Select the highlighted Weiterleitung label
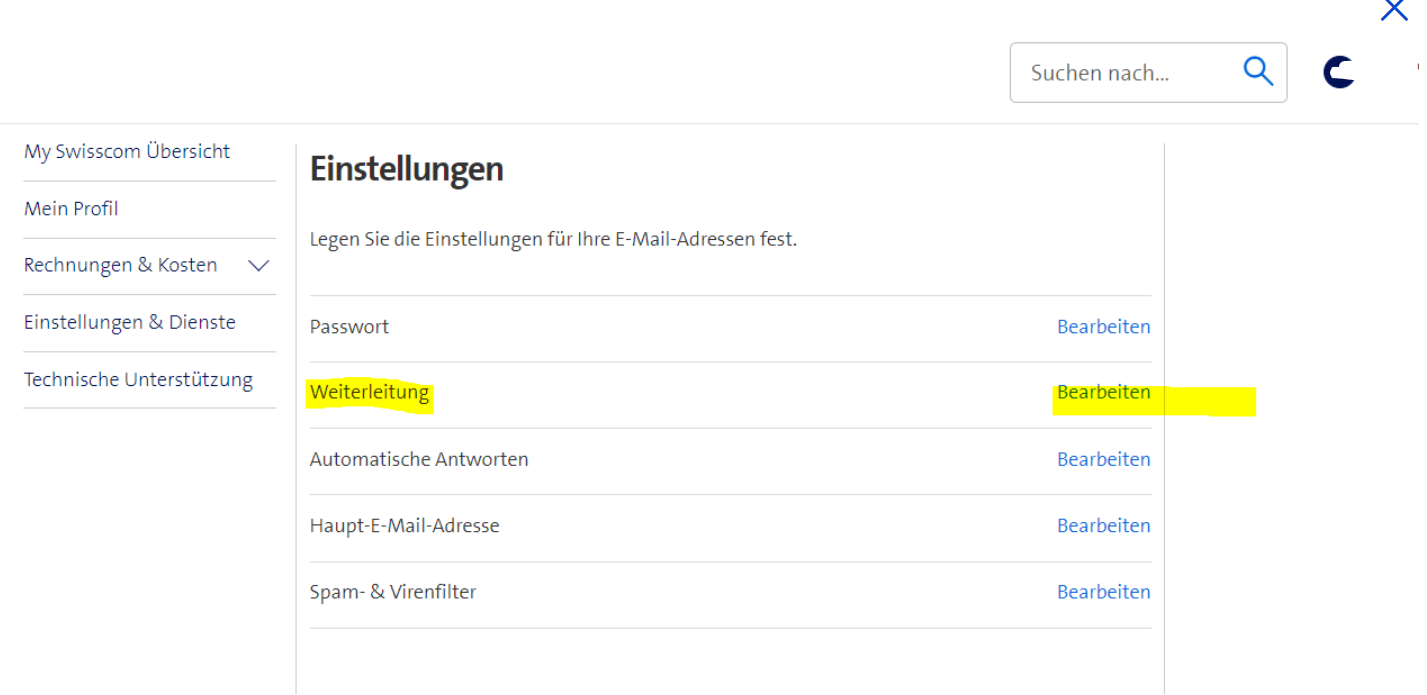 point(369,393)
